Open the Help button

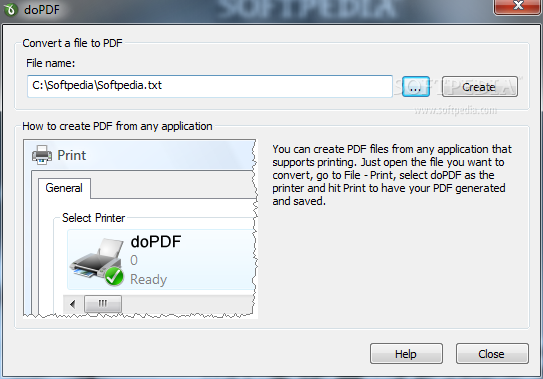click(x=406, y=354)
